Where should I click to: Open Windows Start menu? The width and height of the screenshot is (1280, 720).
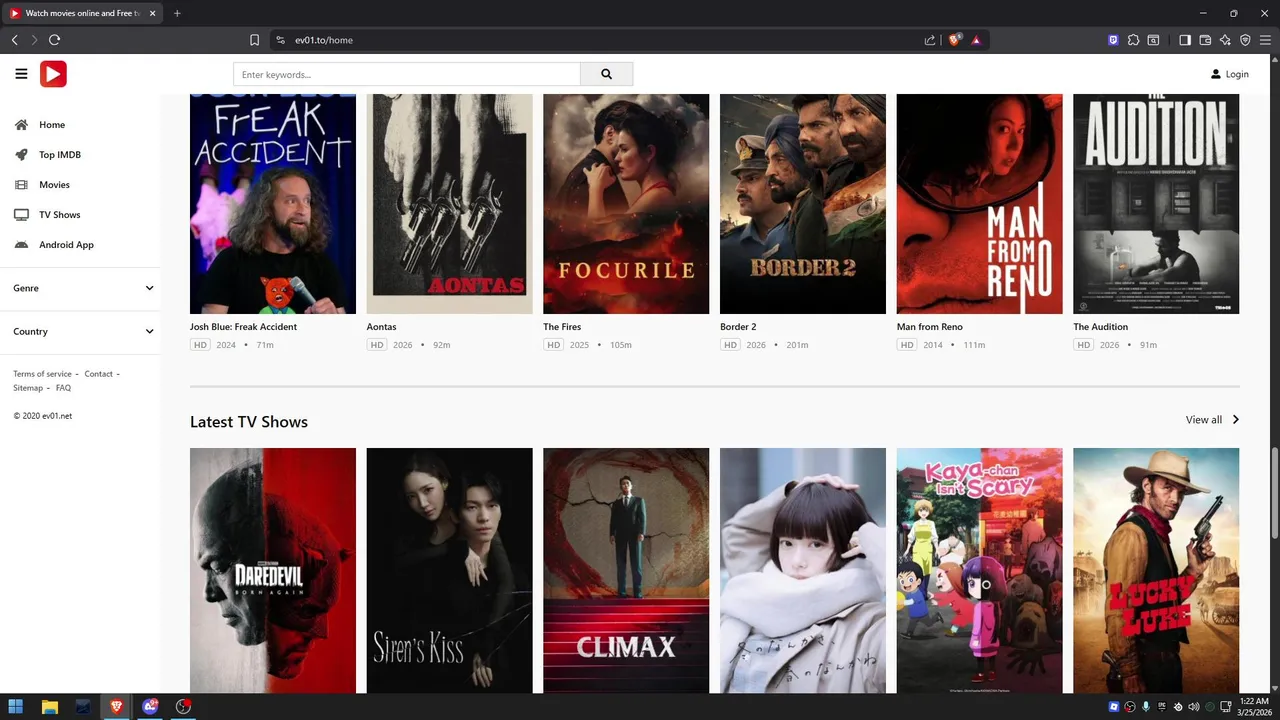[16, 706]
